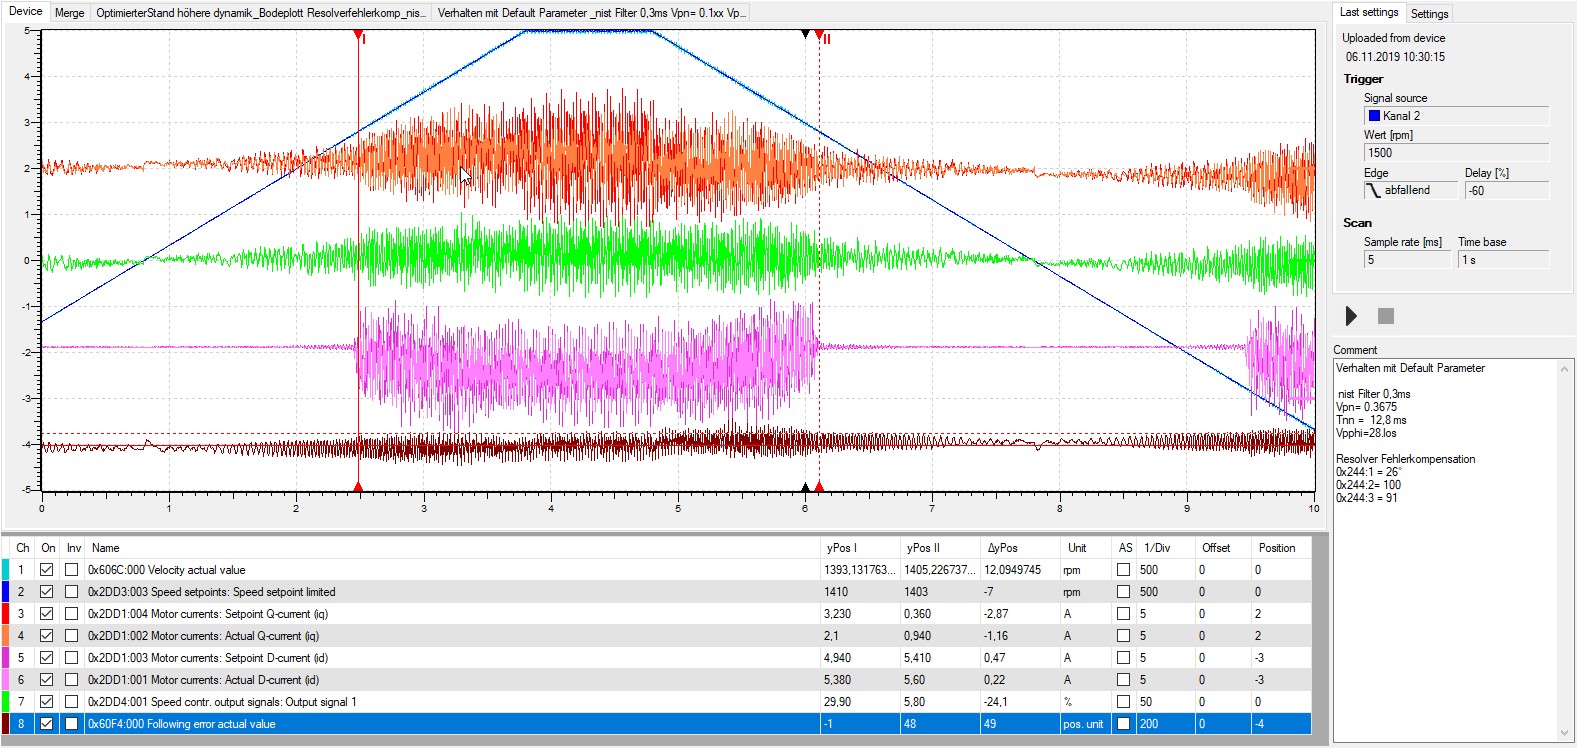The image size is (1577, 748).
Task: Click red cursor I triangle at chart bottom
Action: pos(358,487)
